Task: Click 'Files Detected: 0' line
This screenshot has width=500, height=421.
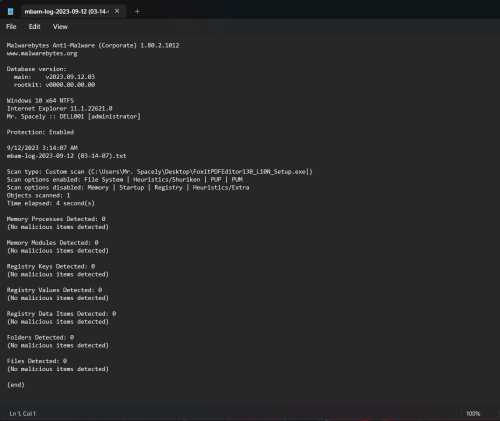Action: (37, 361)
